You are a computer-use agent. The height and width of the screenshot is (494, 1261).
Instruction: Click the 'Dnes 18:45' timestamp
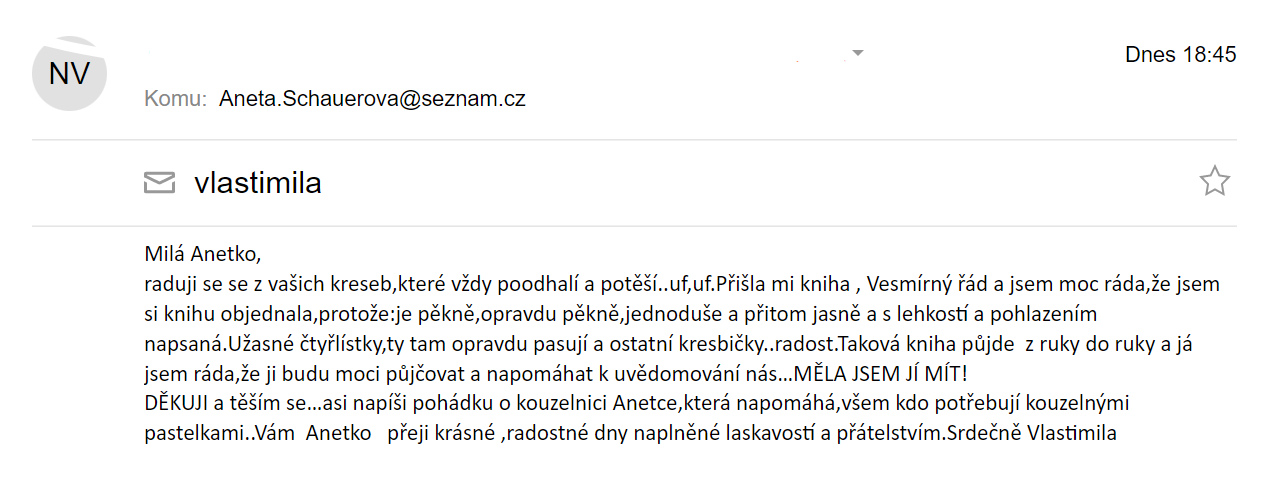[x=1181, y=55]
